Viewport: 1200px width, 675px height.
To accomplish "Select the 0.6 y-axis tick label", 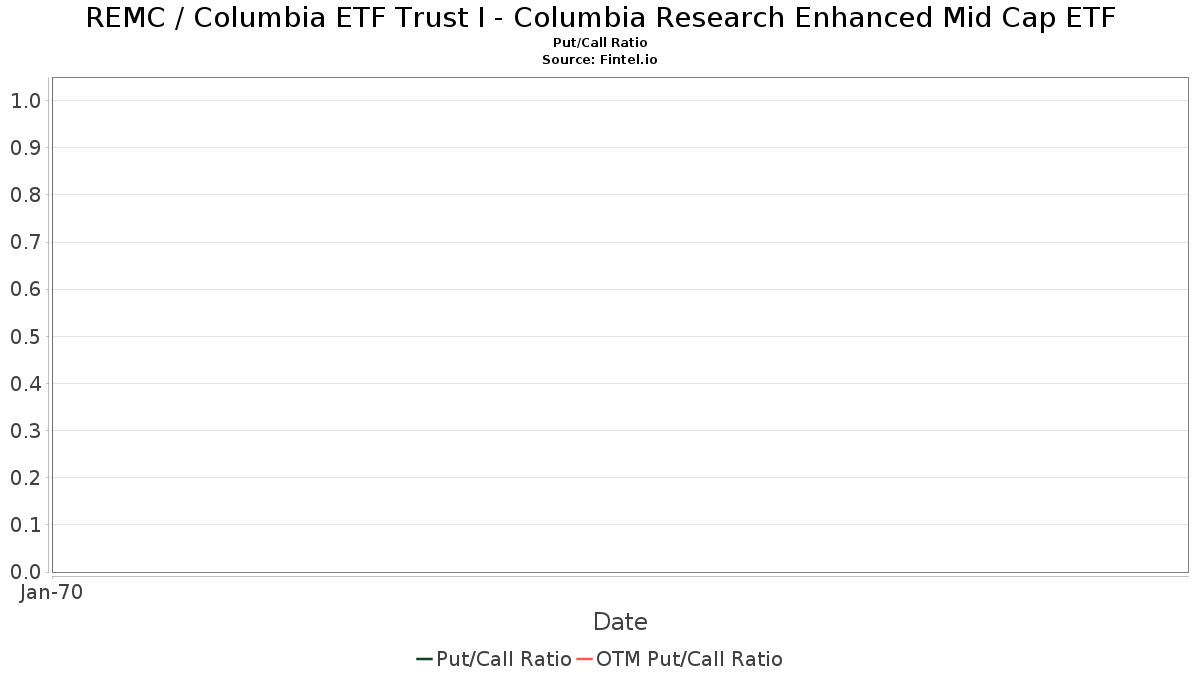I will (x=25, y=290).
